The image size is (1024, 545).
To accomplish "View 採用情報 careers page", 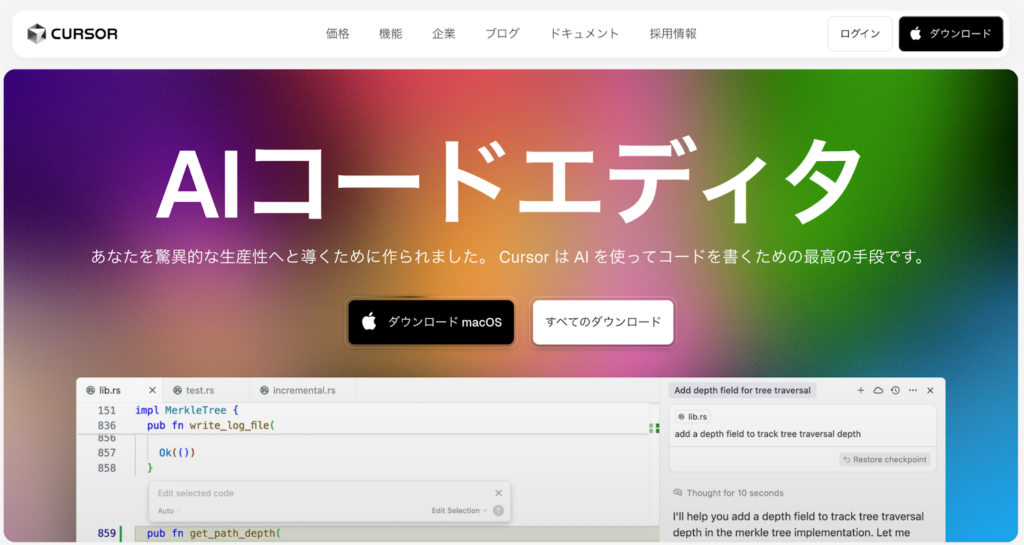I will pos(673,34).
